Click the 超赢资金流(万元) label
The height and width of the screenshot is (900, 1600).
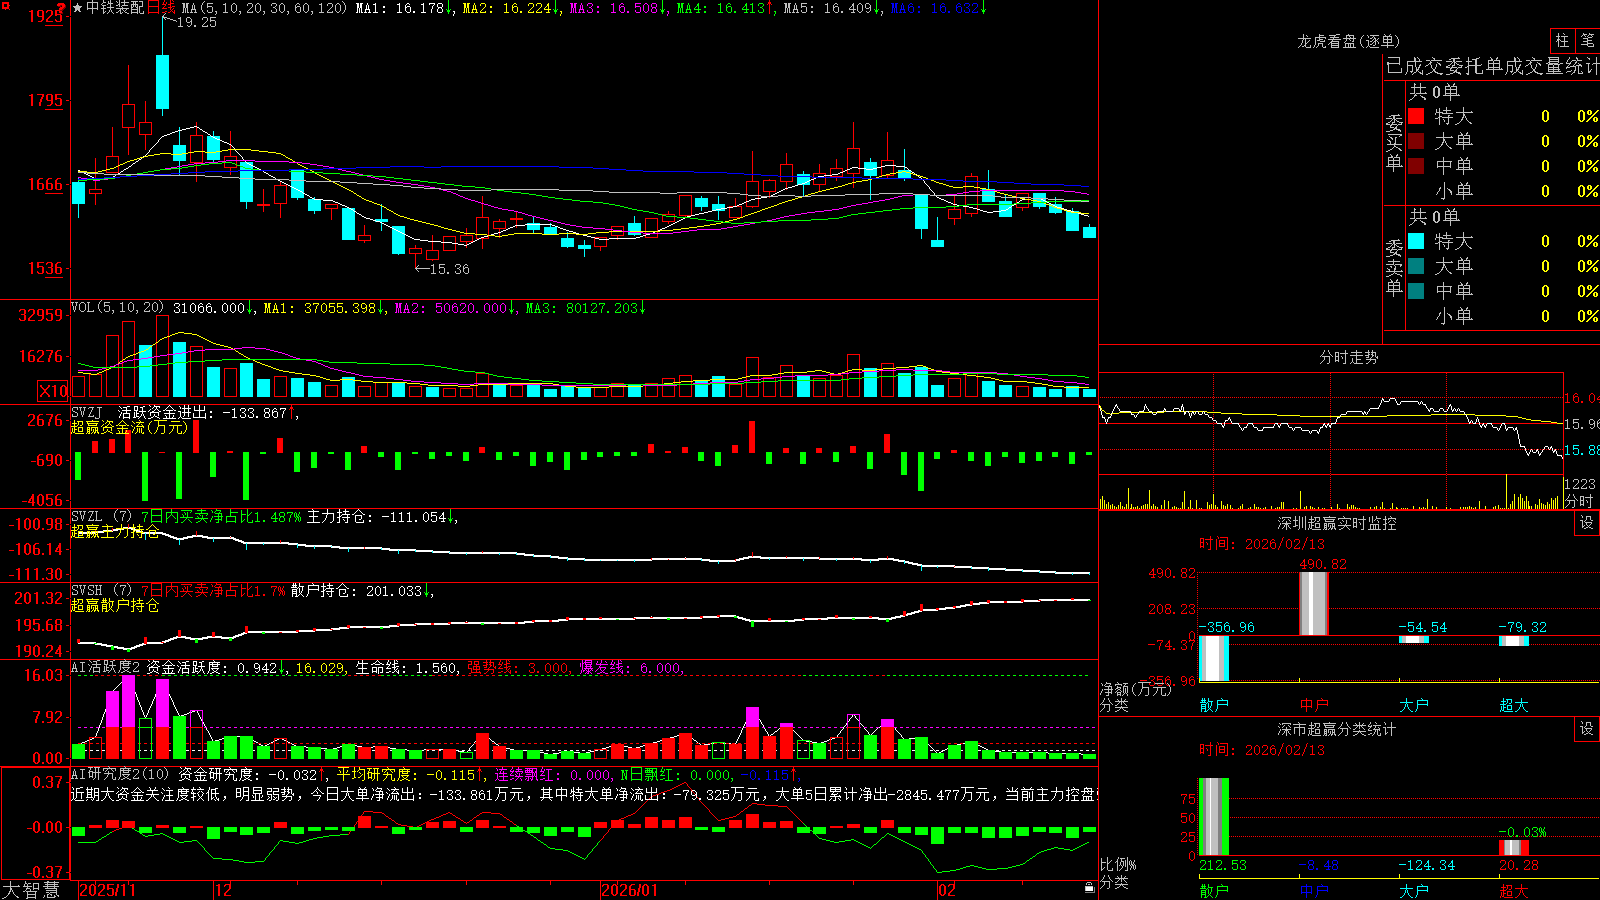click(129, 427)
